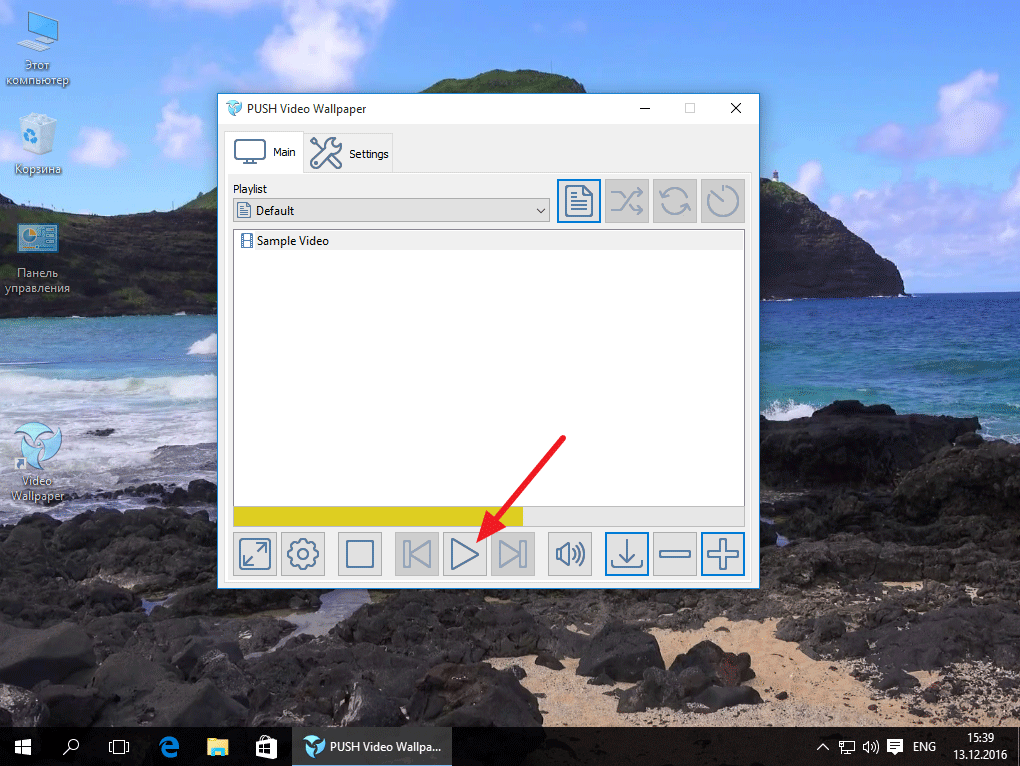Screen dimensions: 1020x766
Task: Open Microsoft Edge from the taskbar
Action: 169,746
